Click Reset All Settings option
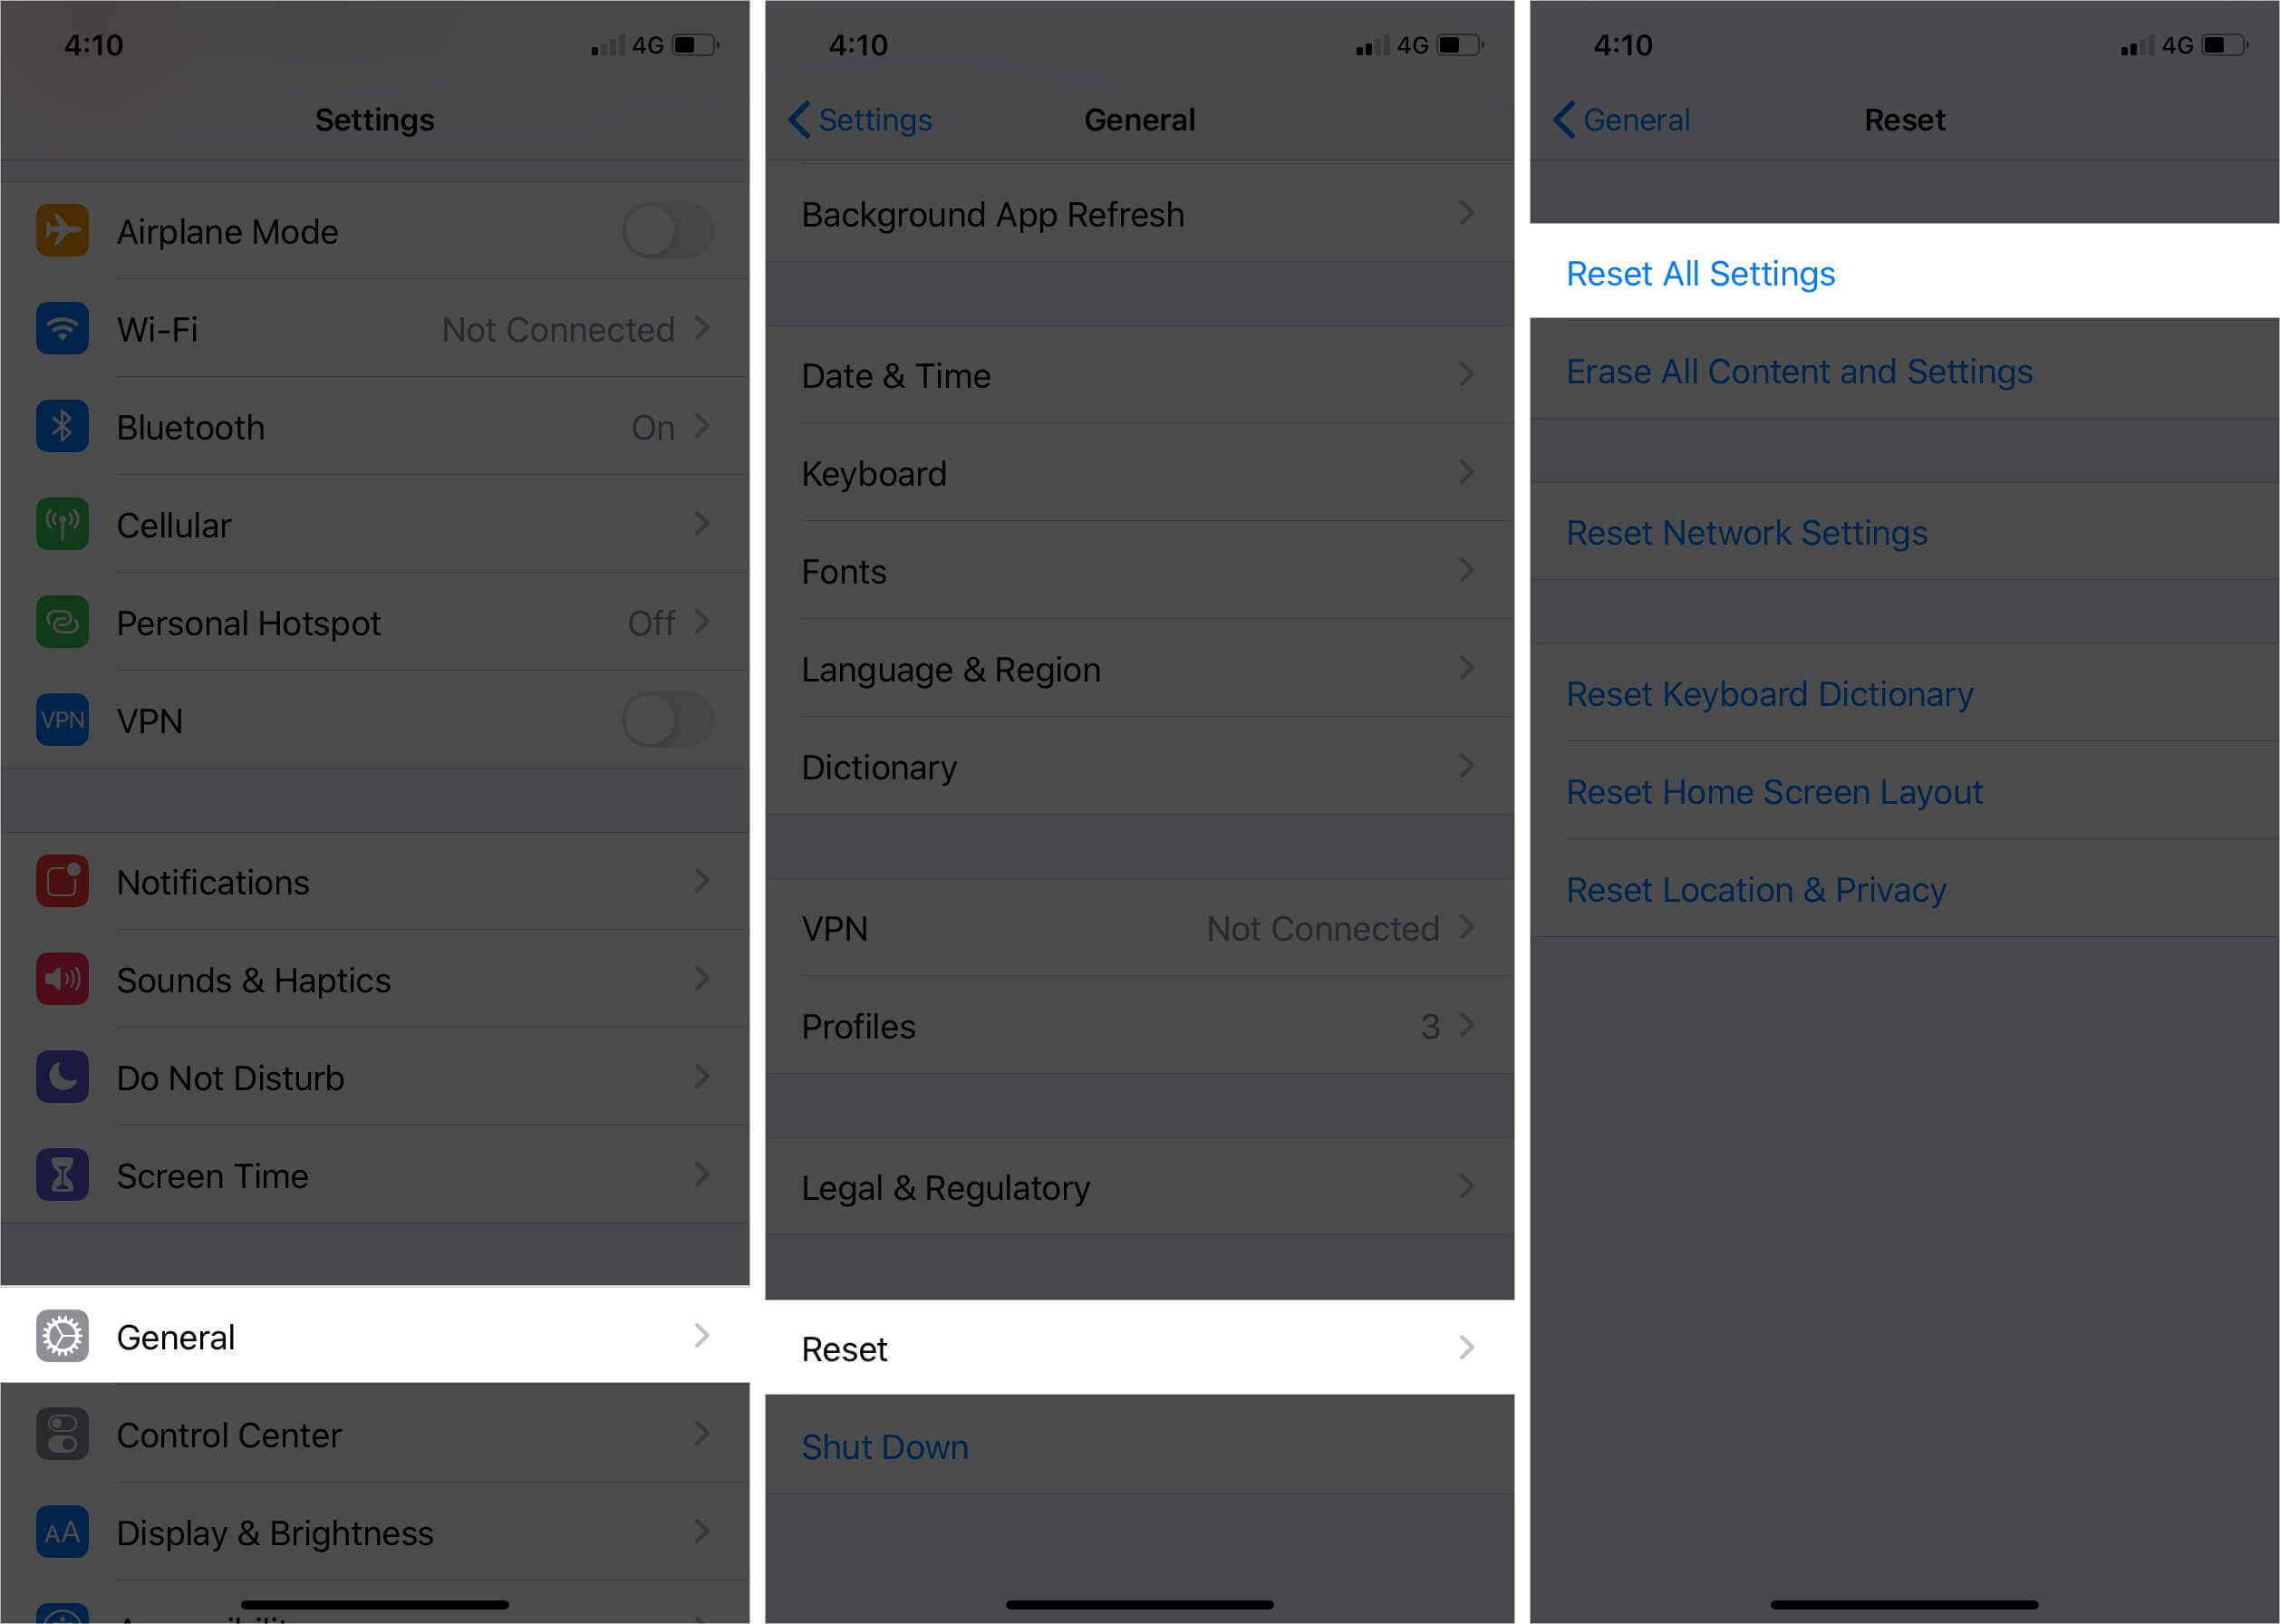Viewport: 2280px width, 1624px height. click(x=1698, y=273)
